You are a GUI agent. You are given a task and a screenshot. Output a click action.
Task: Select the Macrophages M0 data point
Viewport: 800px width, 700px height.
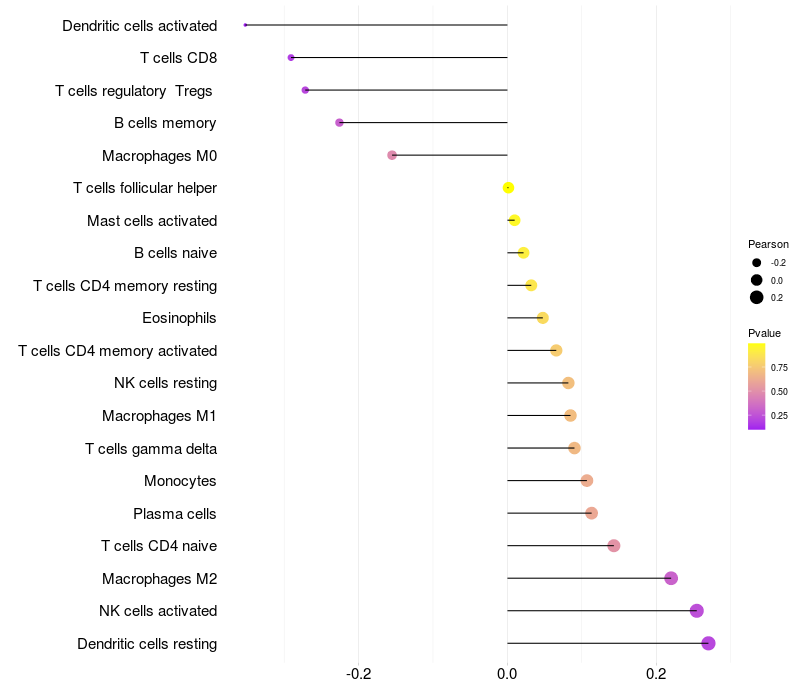click(392, 155)
